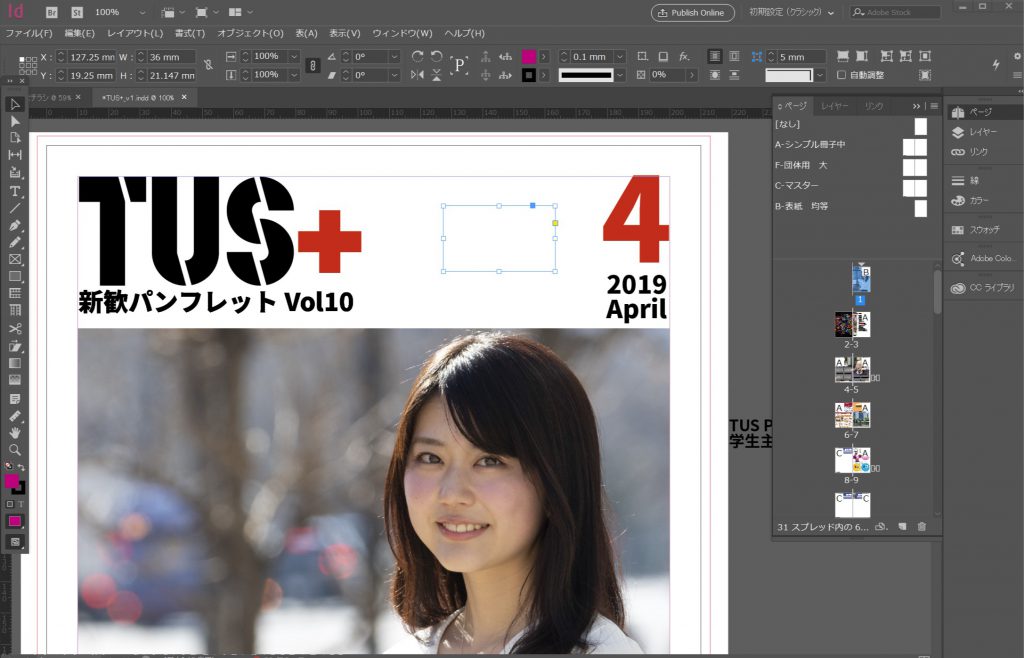Open the ファイル(F) menu
This screenshot has width=1024, height=658.
click(x=29, y=33)
